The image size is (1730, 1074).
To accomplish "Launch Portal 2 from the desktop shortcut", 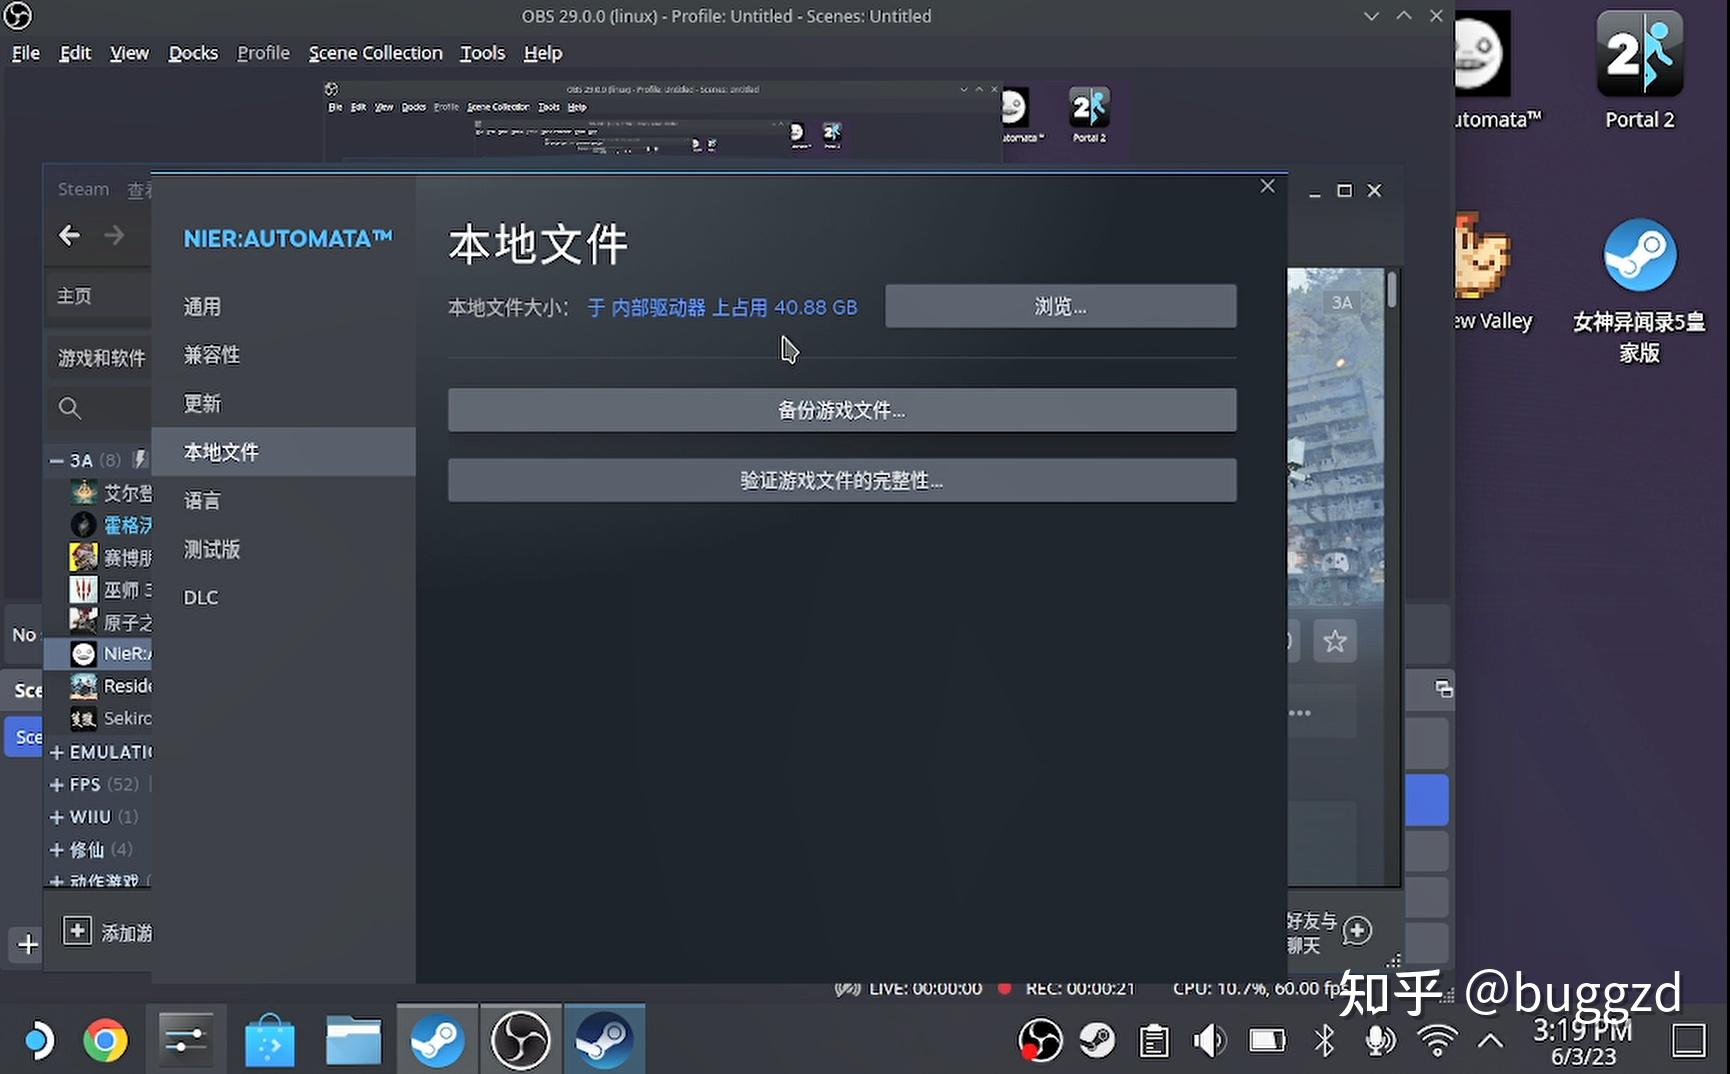I will tap(1638, 52).
